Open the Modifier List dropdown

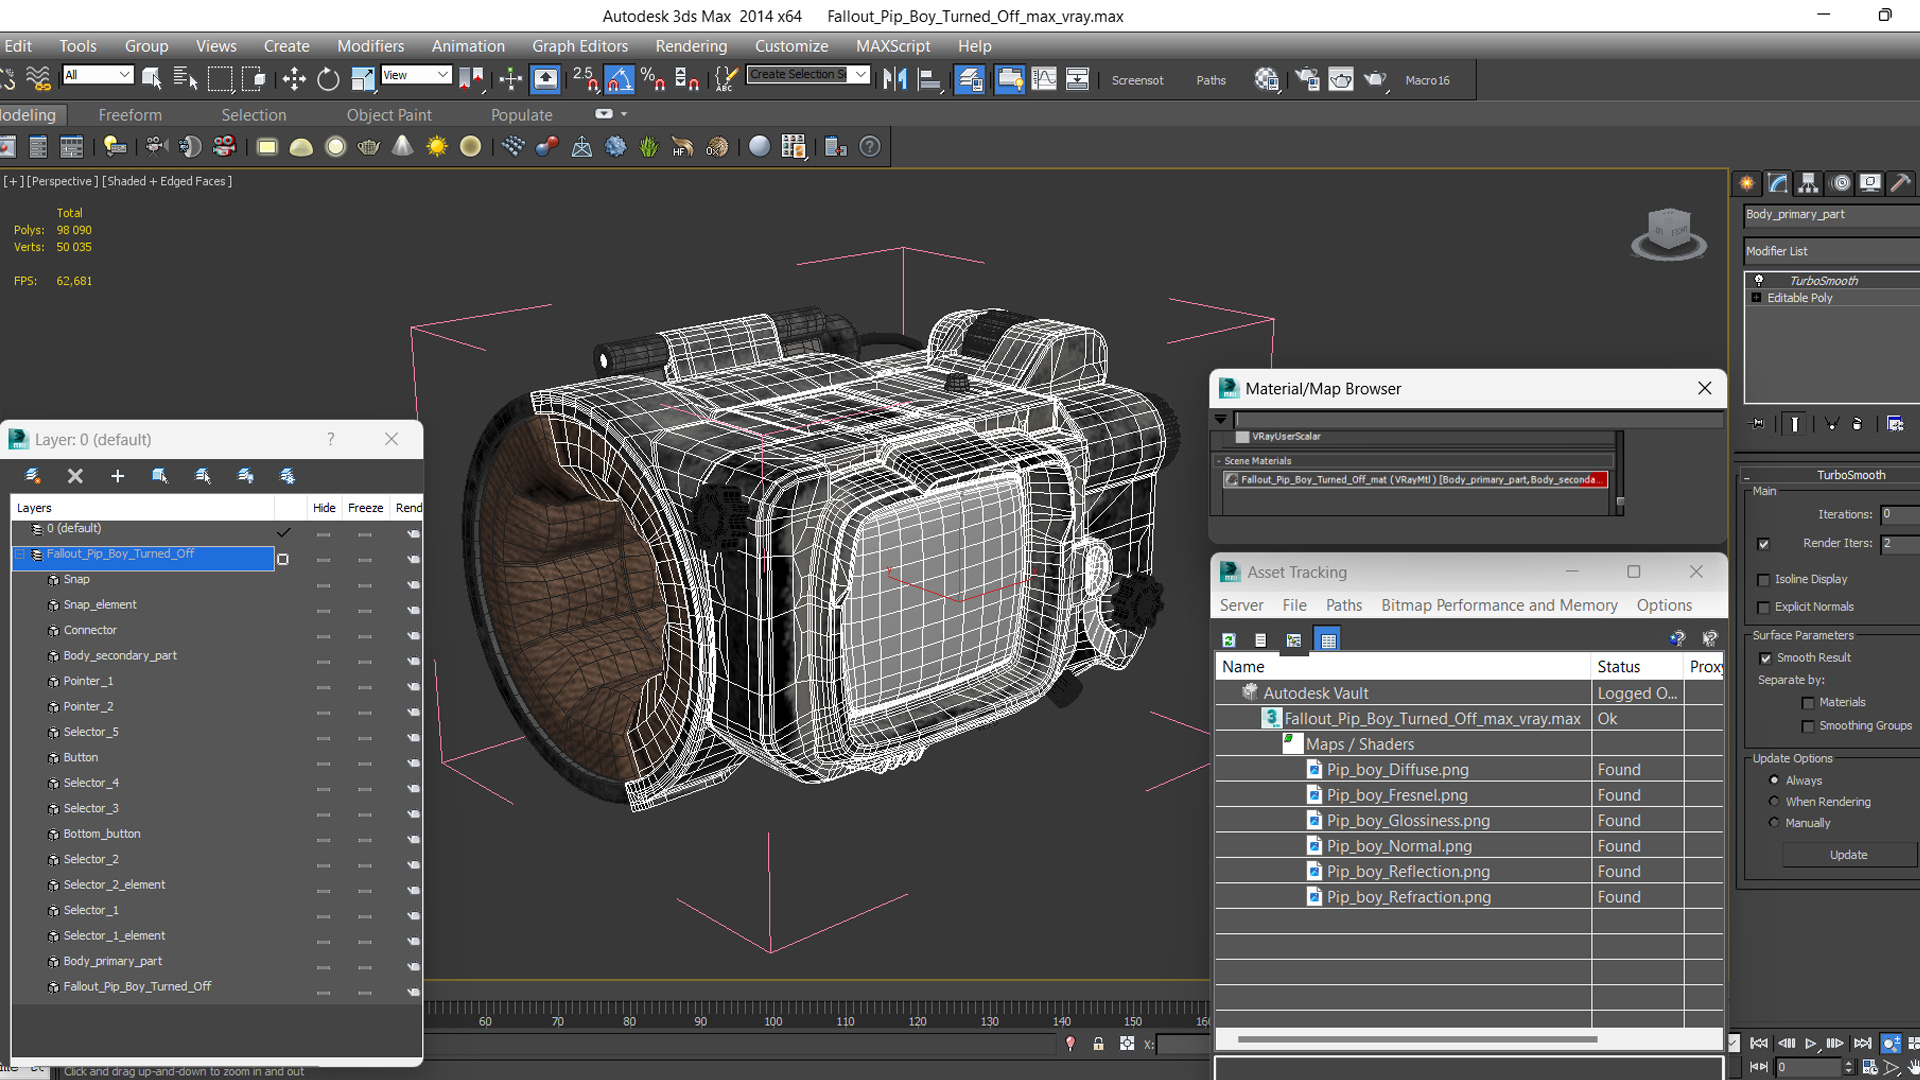pos(1828,251)
